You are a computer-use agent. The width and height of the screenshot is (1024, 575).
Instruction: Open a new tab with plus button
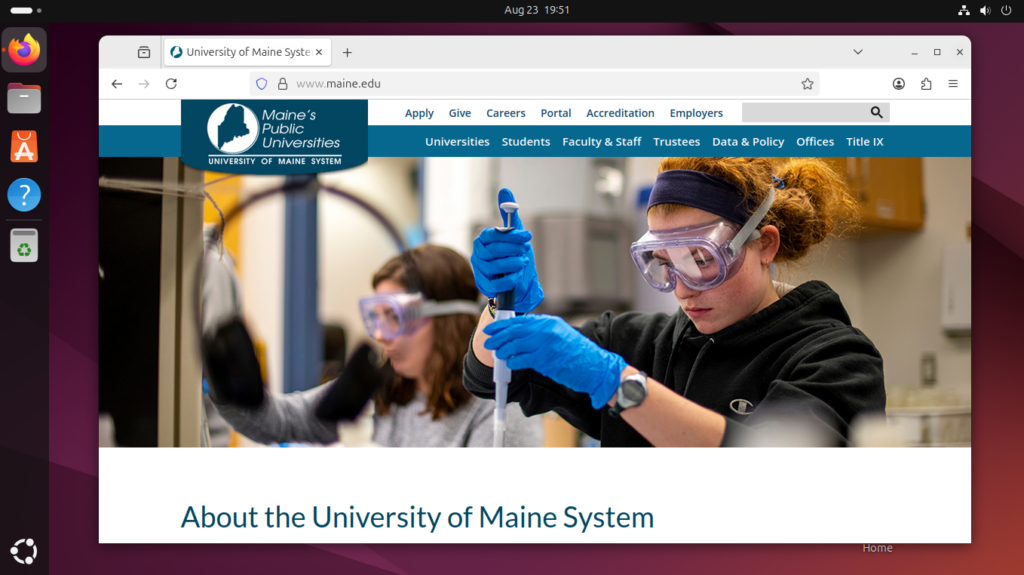[x=347, y=52]
